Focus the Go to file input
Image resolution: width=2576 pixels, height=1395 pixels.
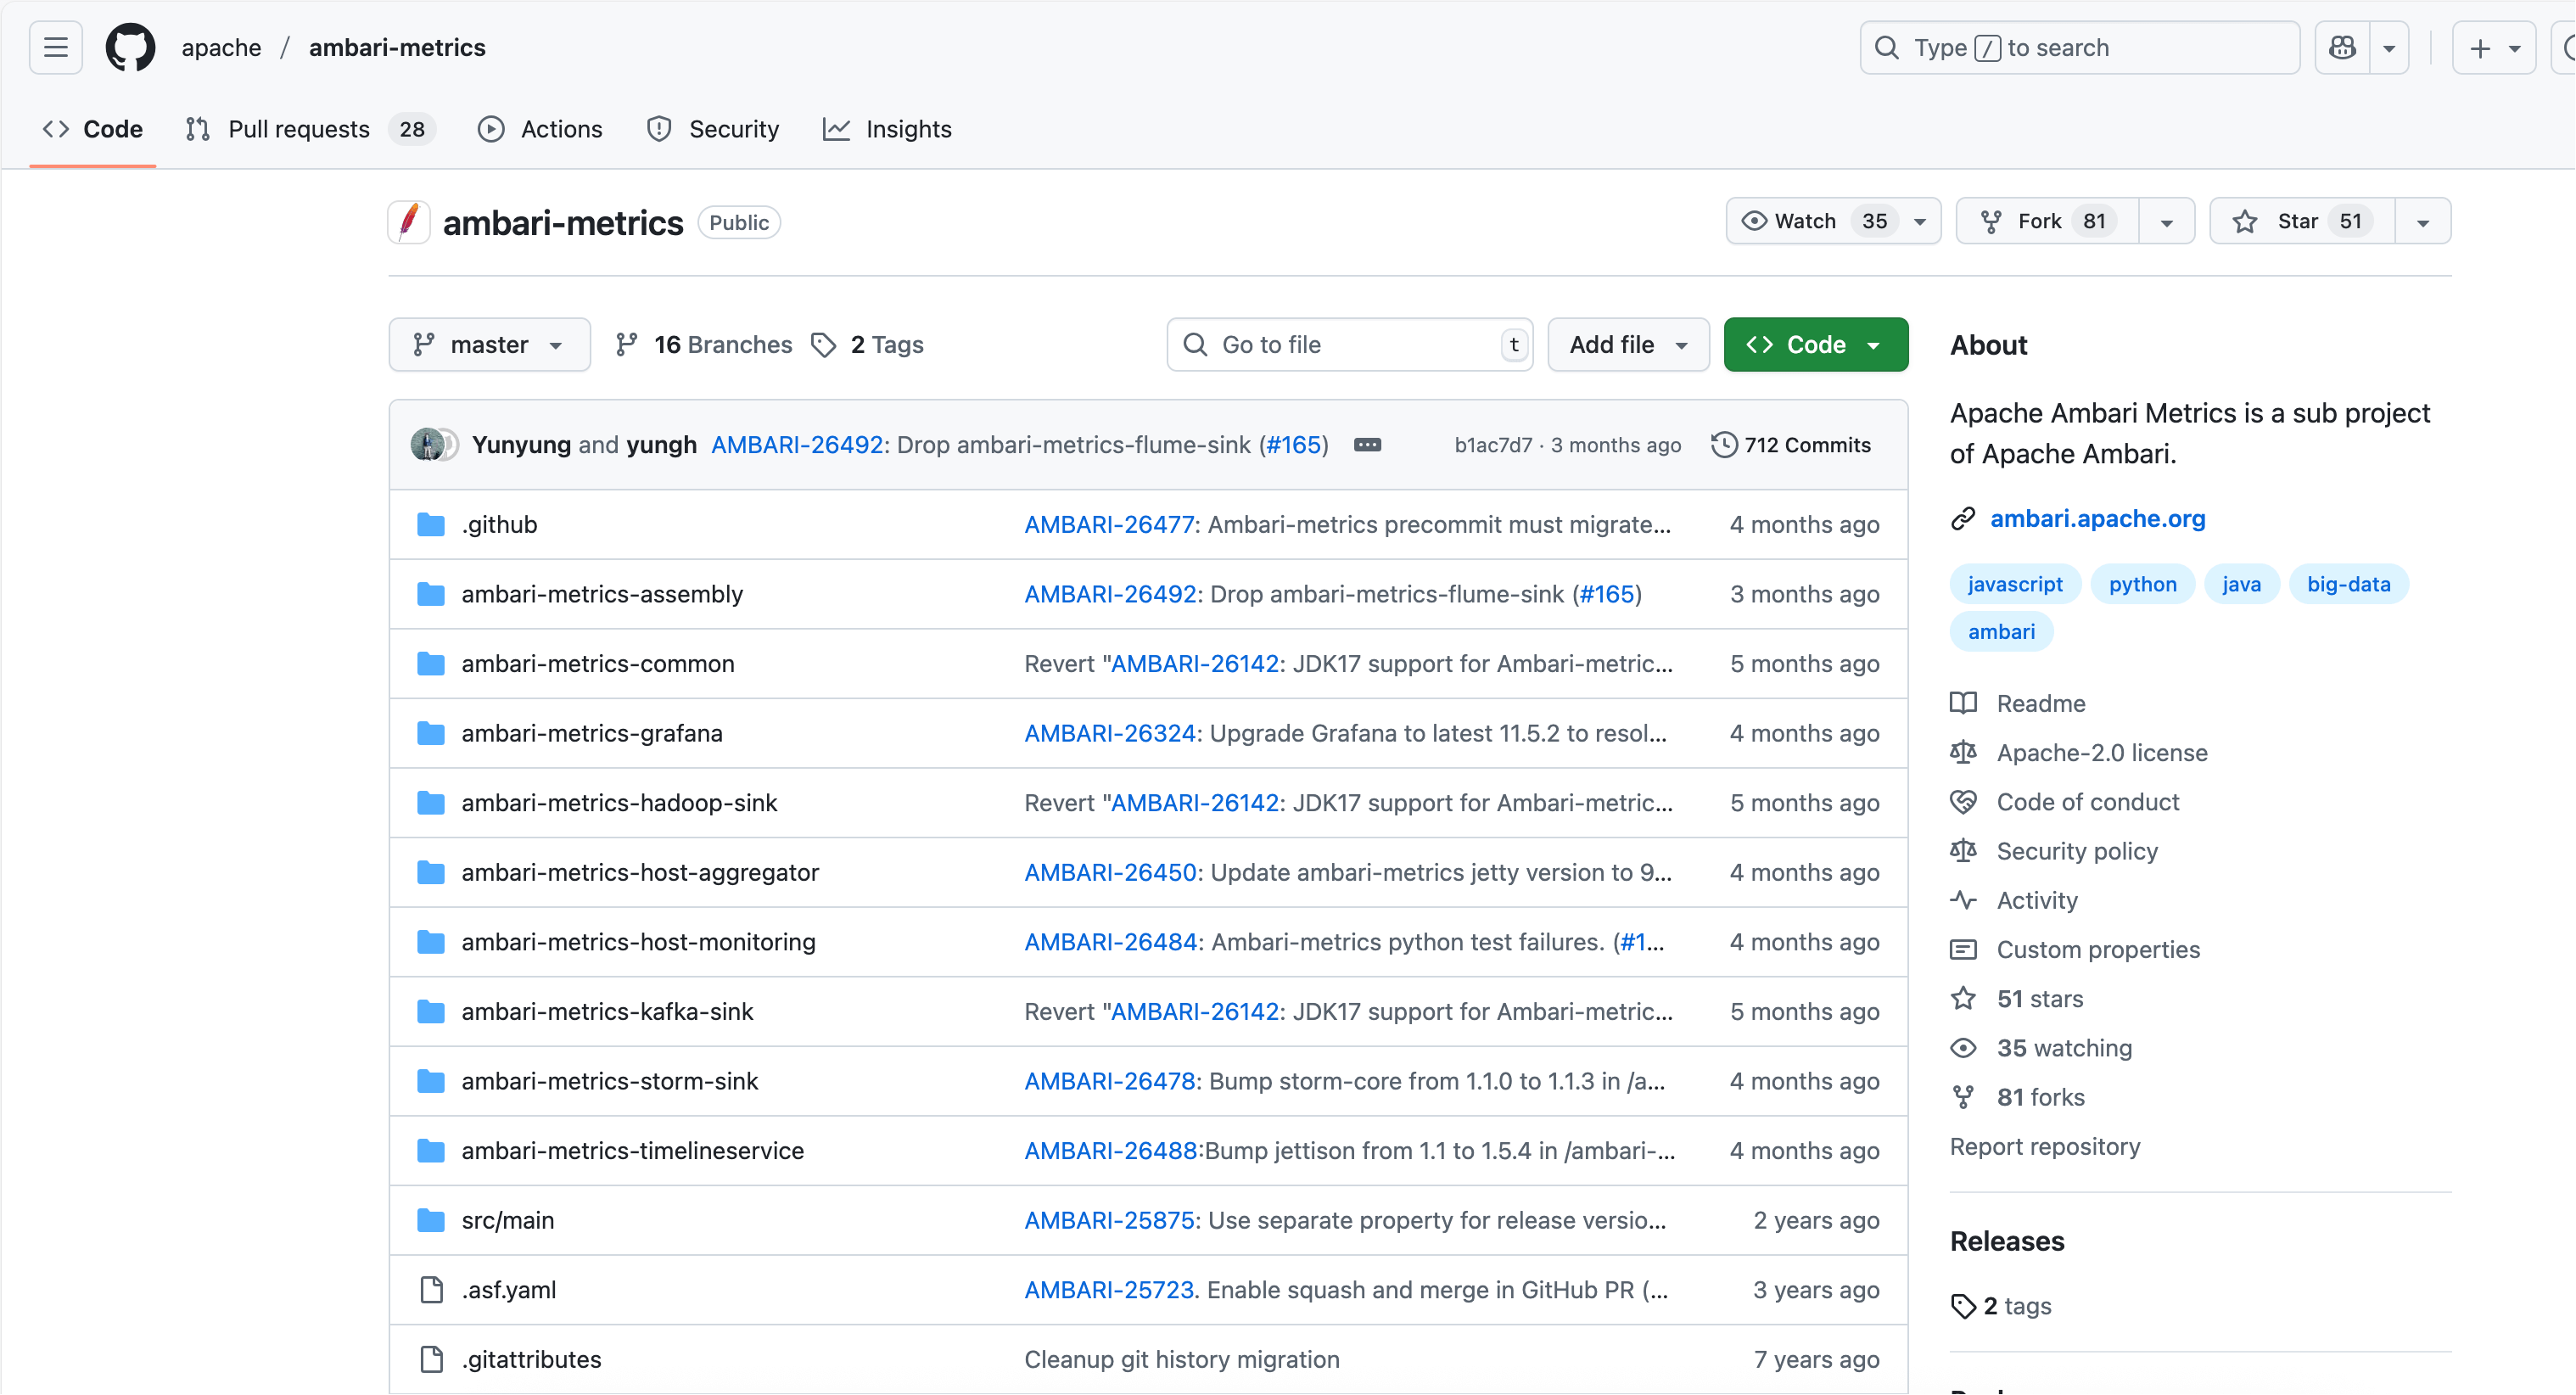point(1350,344)
